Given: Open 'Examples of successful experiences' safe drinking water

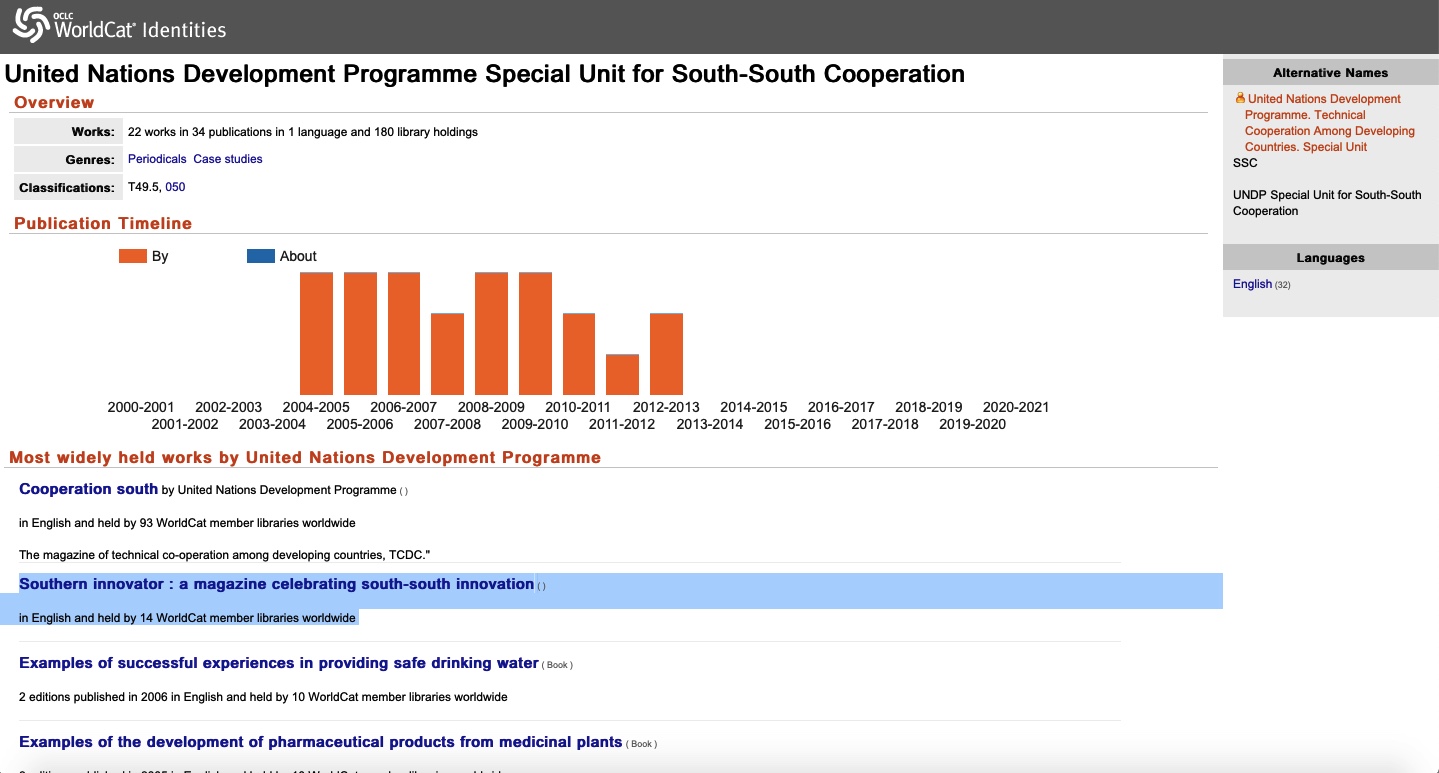Looking at the screenshot, I should 279,663.
